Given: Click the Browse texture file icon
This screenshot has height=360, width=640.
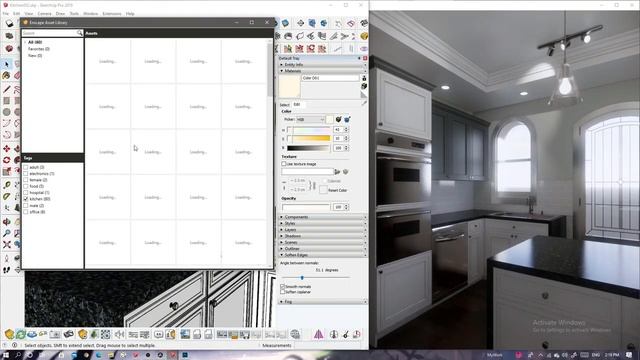Looking at the screenshot, I should tap(337, 172).
